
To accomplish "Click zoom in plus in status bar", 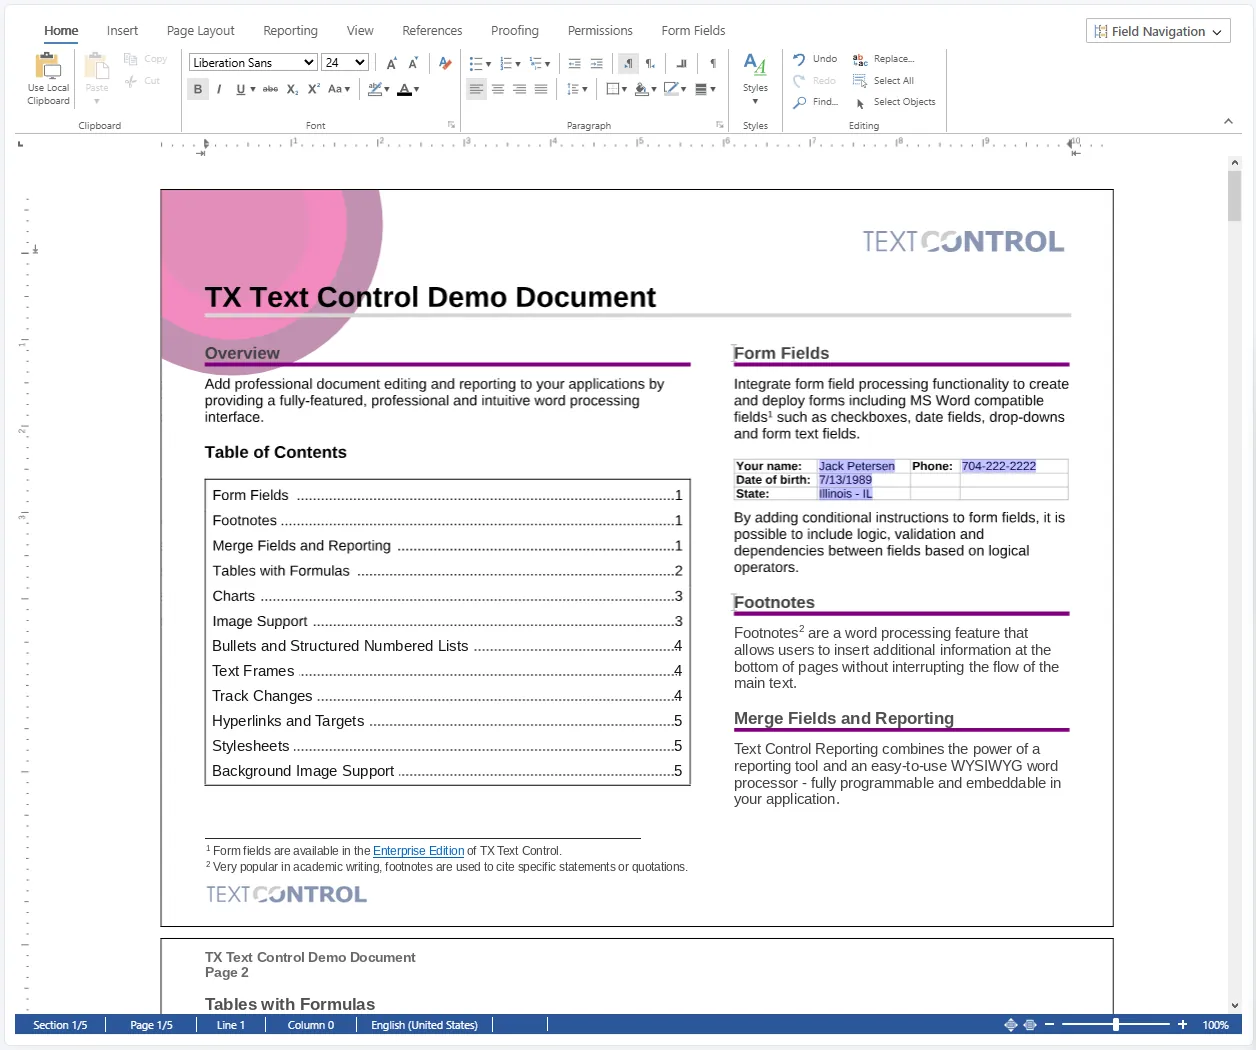I will 1182,1025.
